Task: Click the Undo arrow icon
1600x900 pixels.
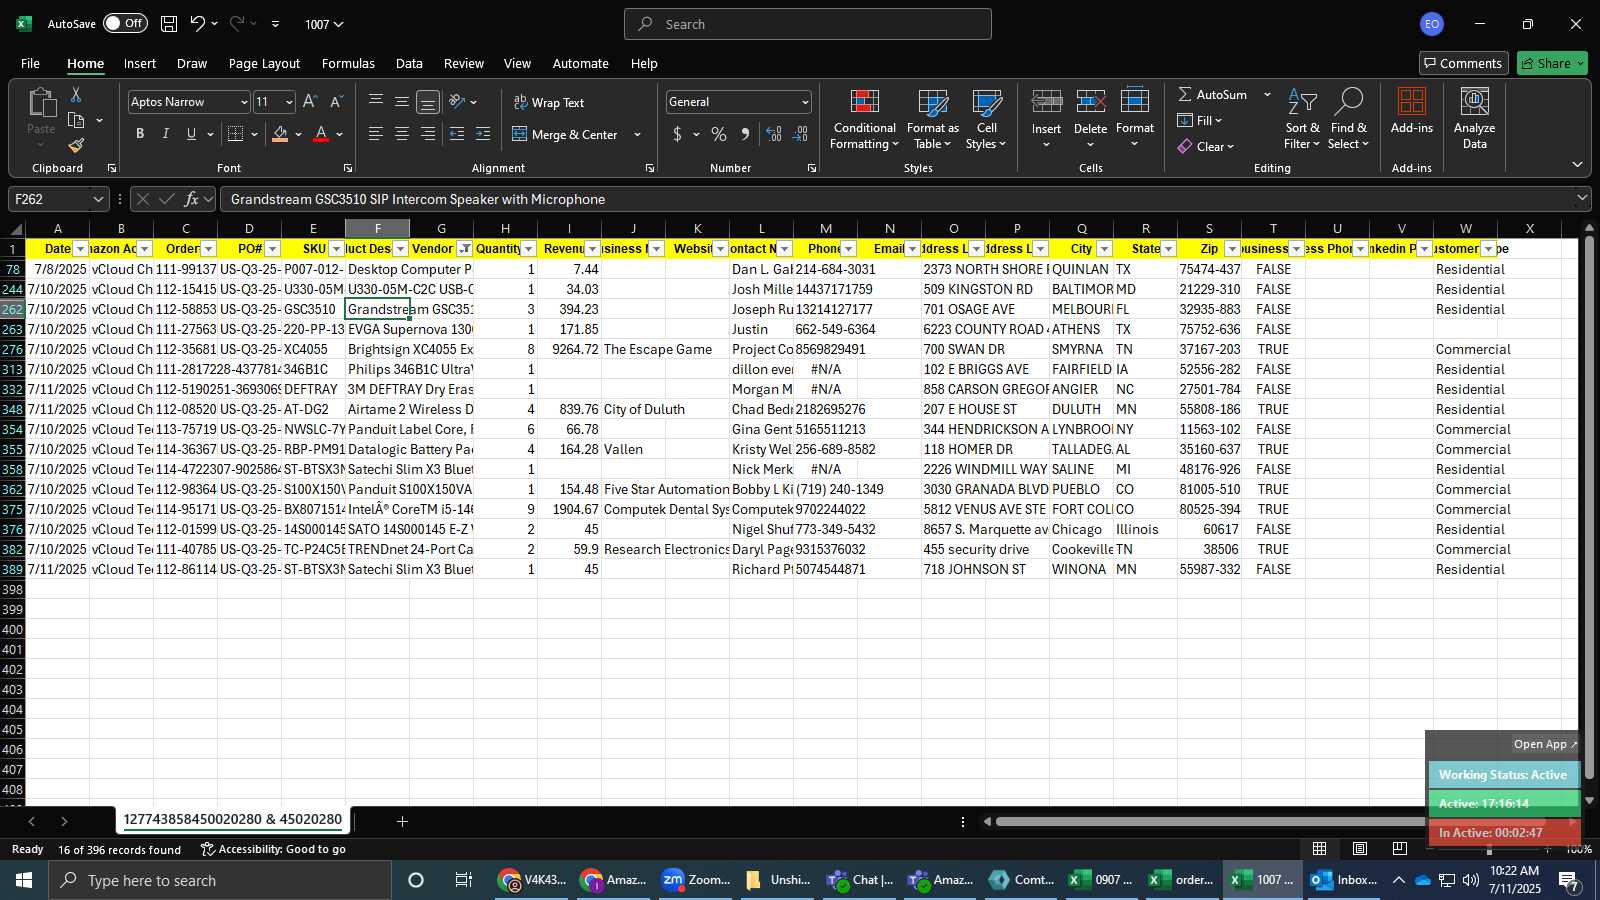Action: tap(198, 24)
